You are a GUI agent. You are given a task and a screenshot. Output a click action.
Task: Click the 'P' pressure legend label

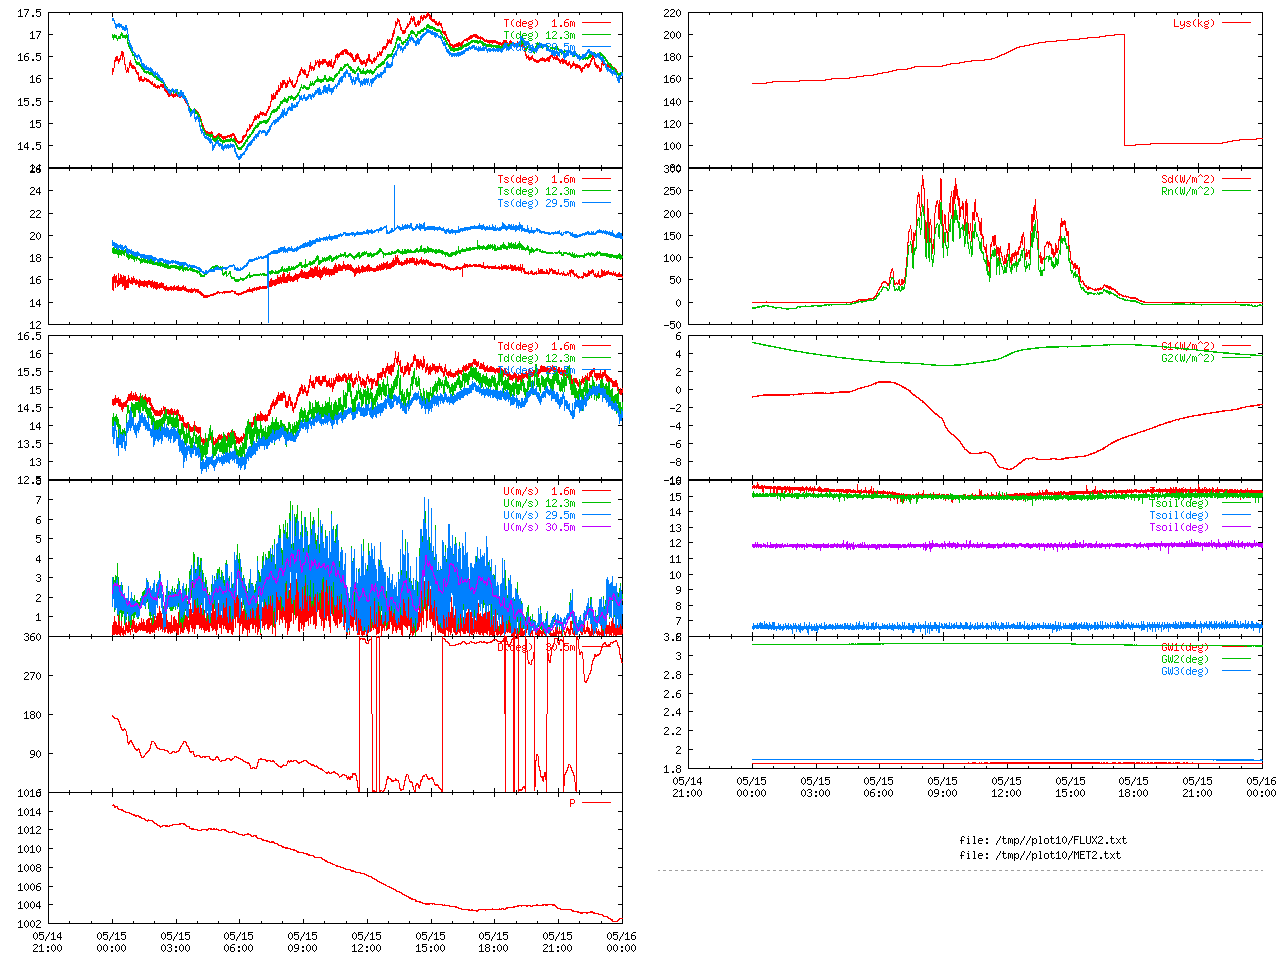573,803
